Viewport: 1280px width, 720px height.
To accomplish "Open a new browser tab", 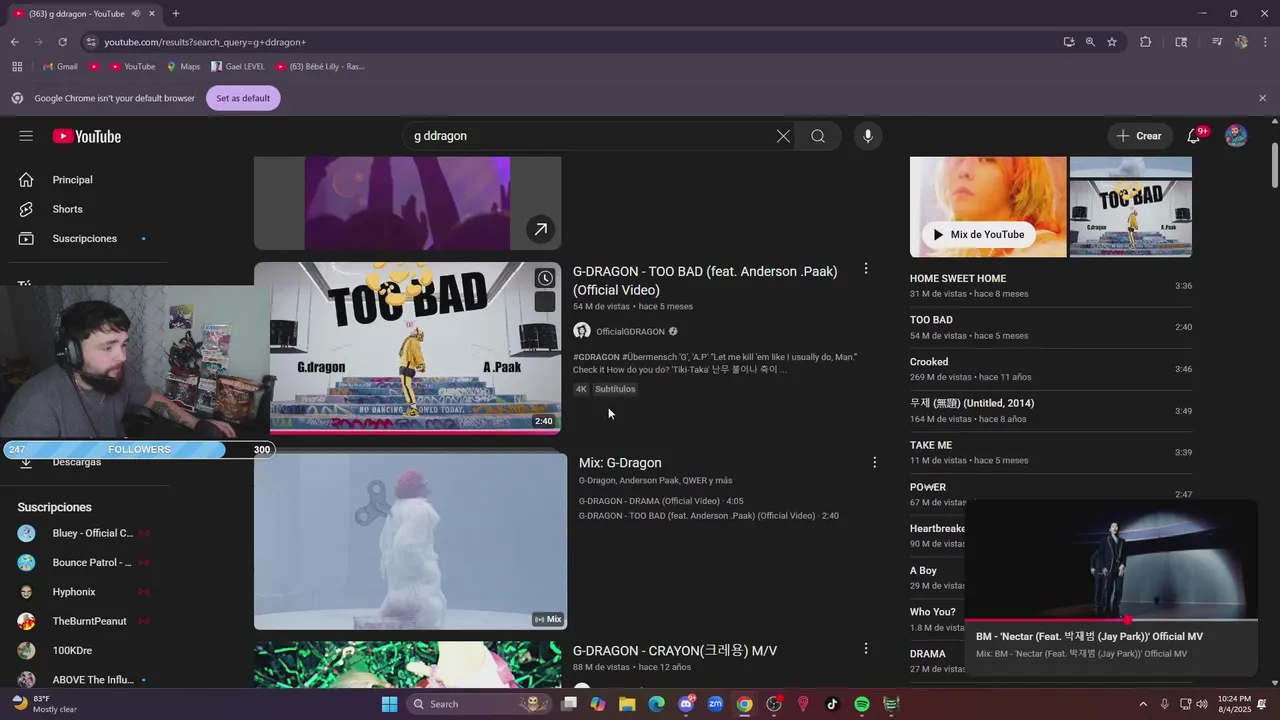I will (x=176, y=14).
